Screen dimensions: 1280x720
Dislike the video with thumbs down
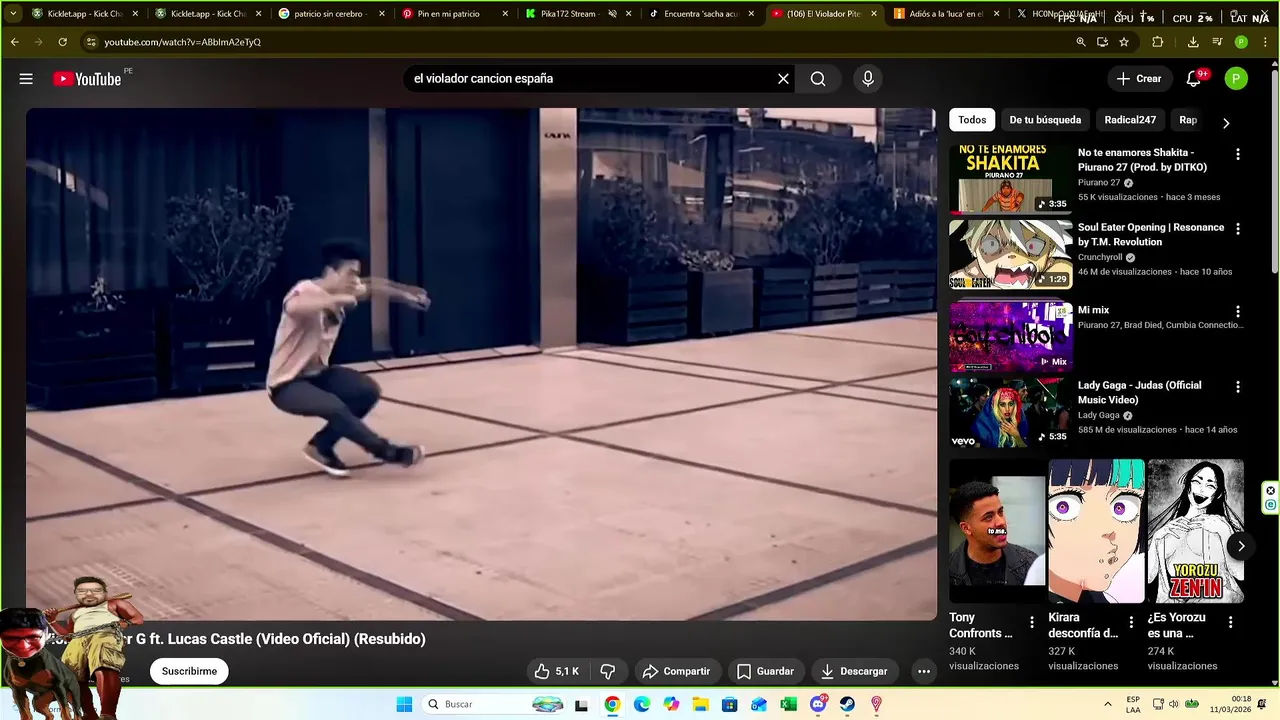pyautogui.click(x=607, y=671)
